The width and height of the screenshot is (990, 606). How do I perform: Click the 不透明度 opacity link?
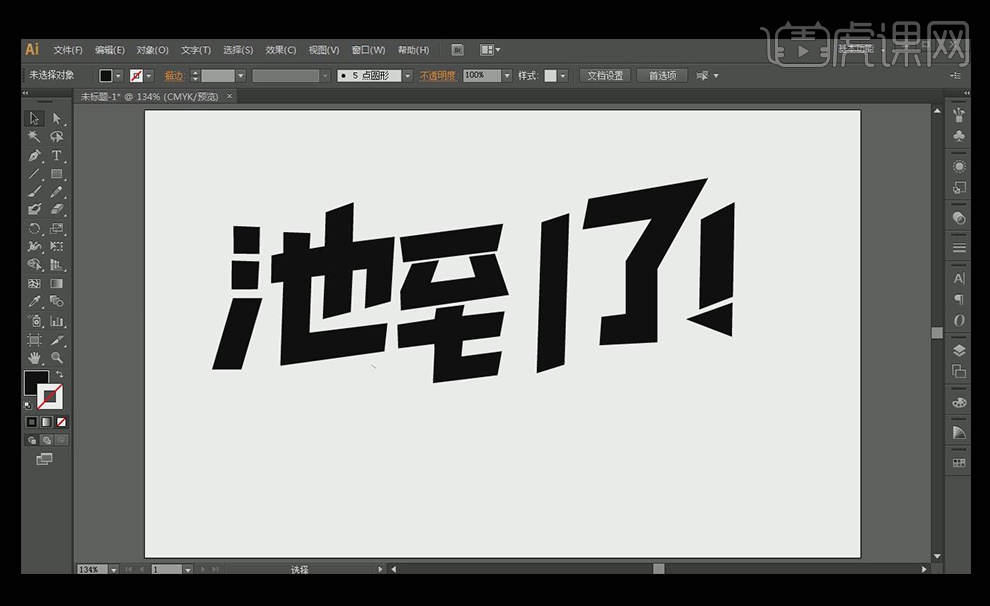[438, 76]
